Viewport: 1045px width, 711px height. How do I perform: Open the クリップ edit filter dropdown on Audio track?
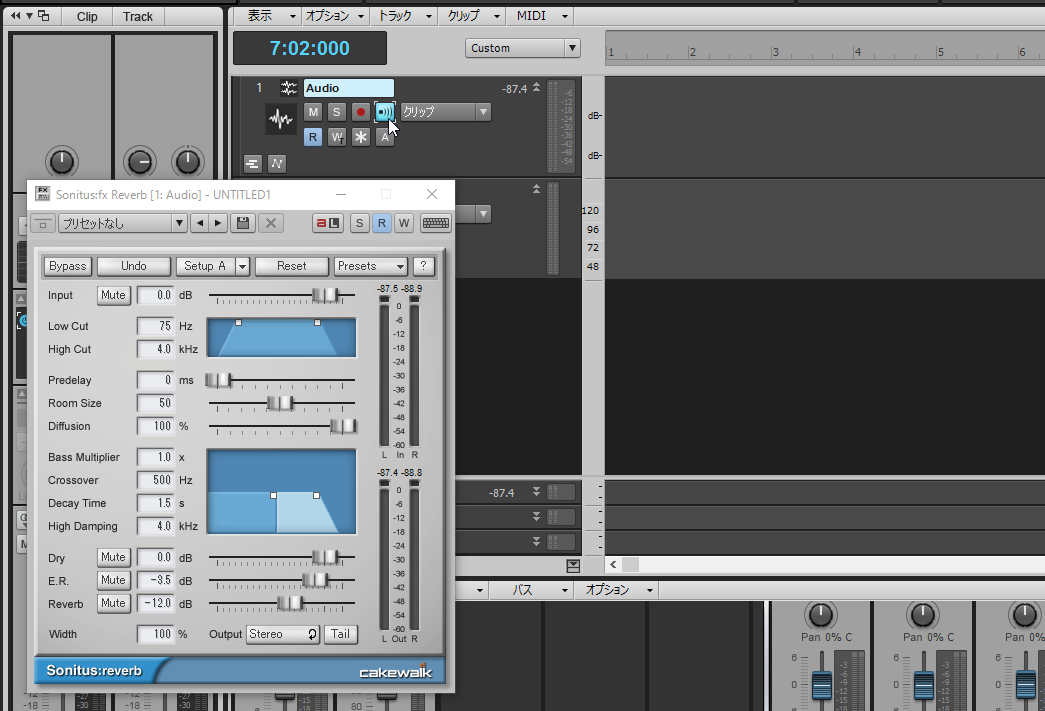pyautogui.click(x=445, y=112)
